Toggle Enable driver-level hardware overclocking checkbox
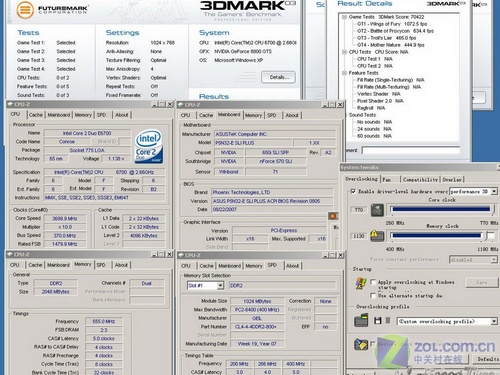This screenshot has height=375, width=500. (x=353, y=191)
